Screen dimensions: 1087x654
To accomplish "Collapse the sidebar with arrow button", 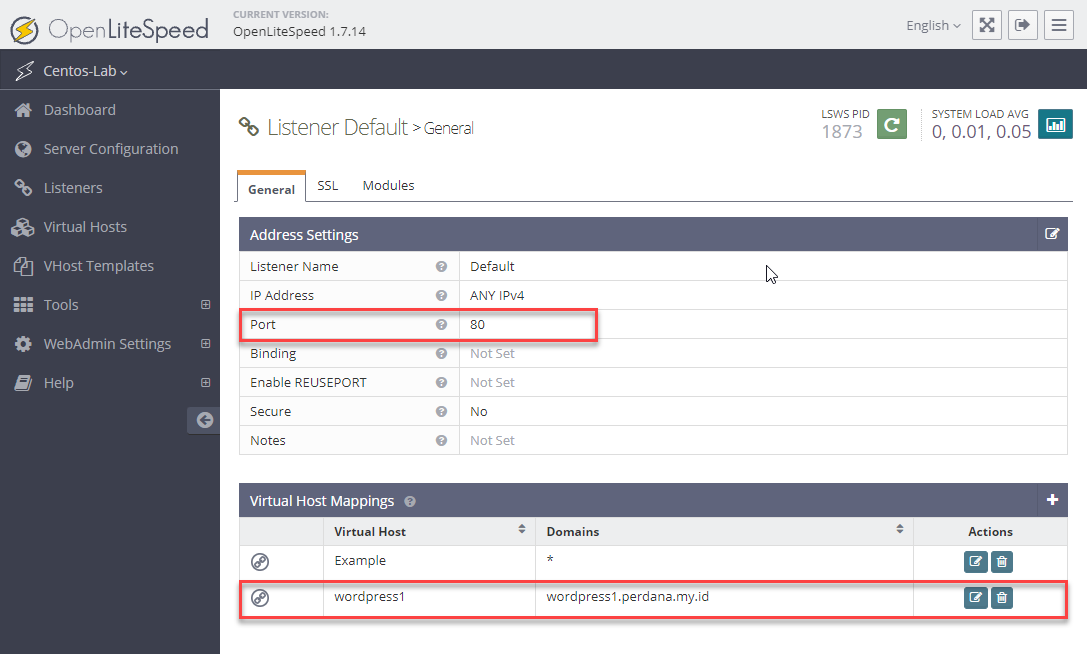I will pyautogui.click(x=204, y=420).
